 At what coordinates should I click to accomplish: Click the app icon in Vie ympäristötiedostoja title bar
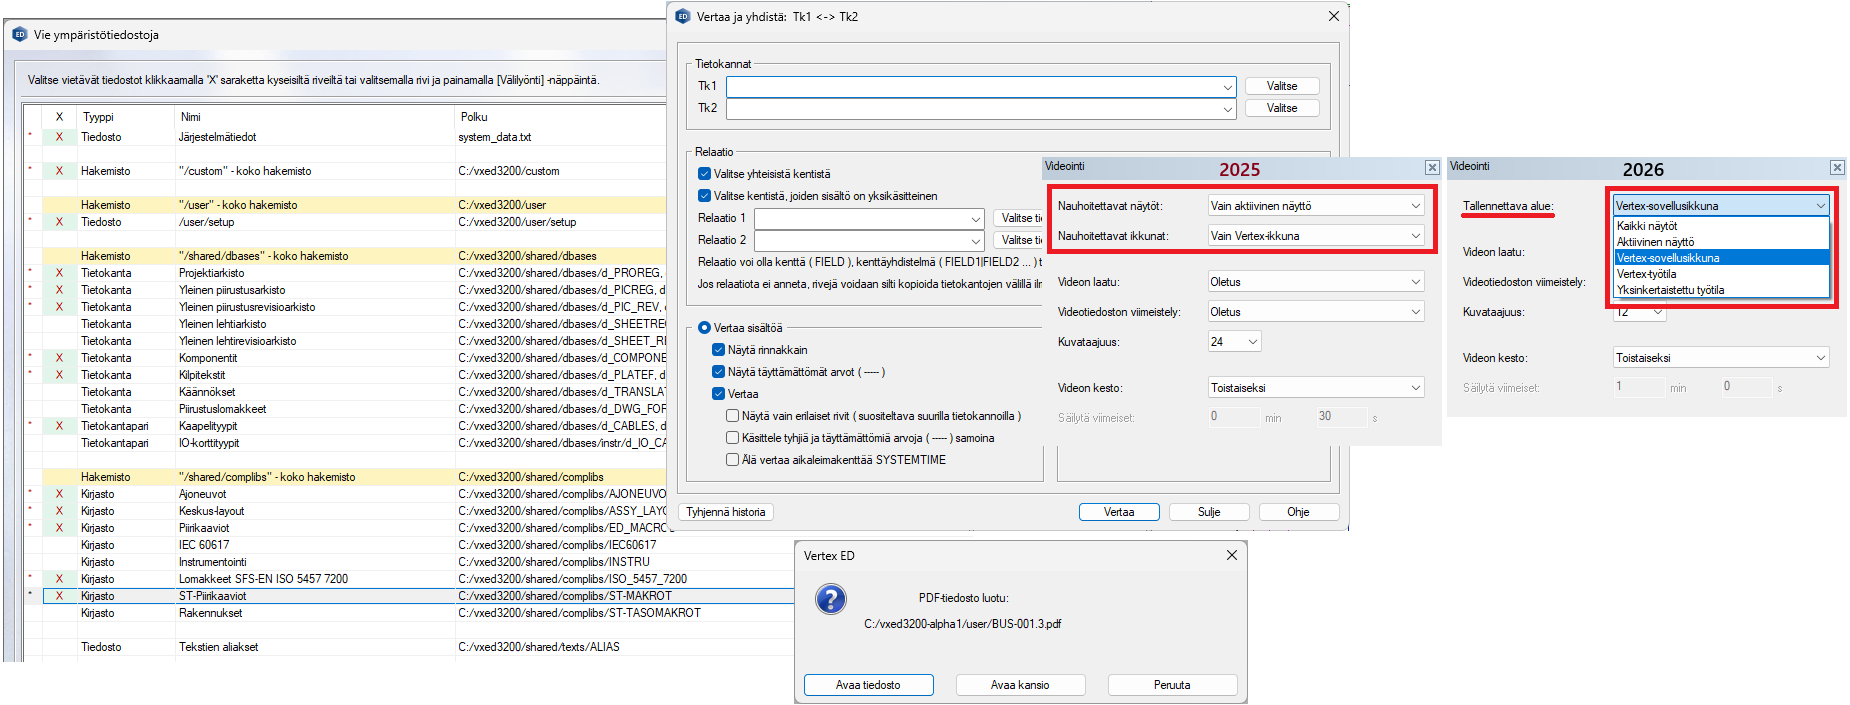pos(19,34)
